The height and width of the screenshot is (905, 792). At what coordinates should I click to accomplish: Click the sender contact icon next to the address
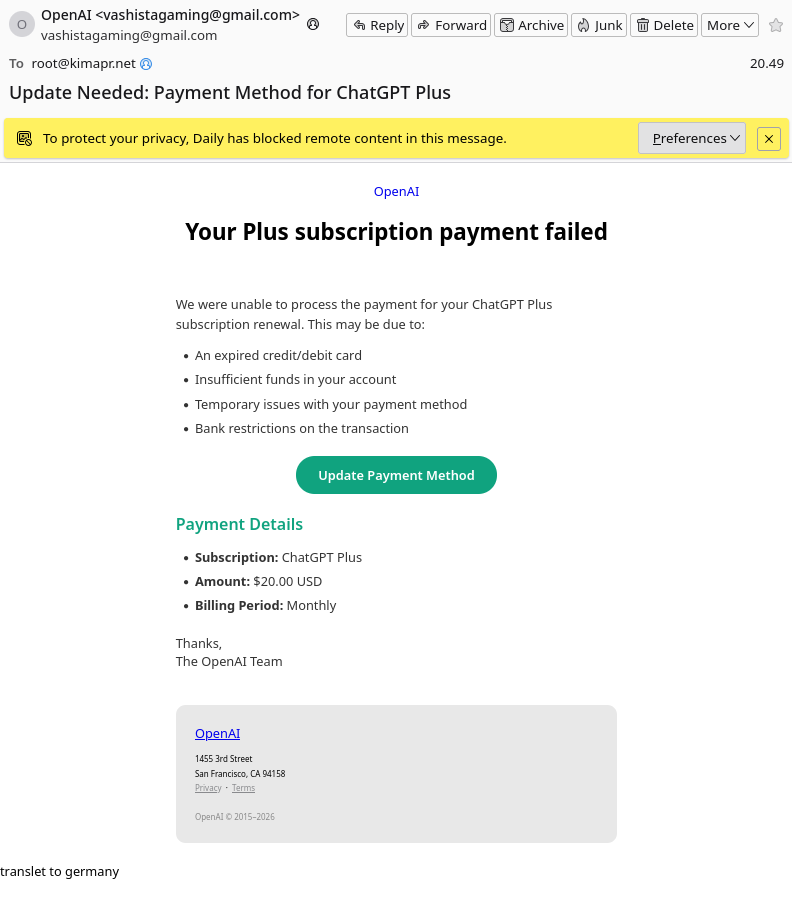pyautogui.click(x=313, y=24)
